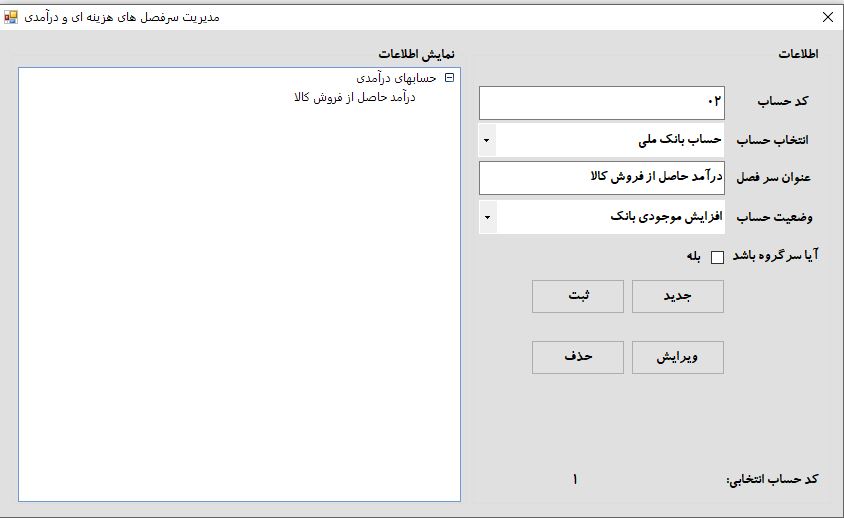This screenshot has width=844, height=518.
Task: Click the application icon in the title bar
Action: [10, 17]
